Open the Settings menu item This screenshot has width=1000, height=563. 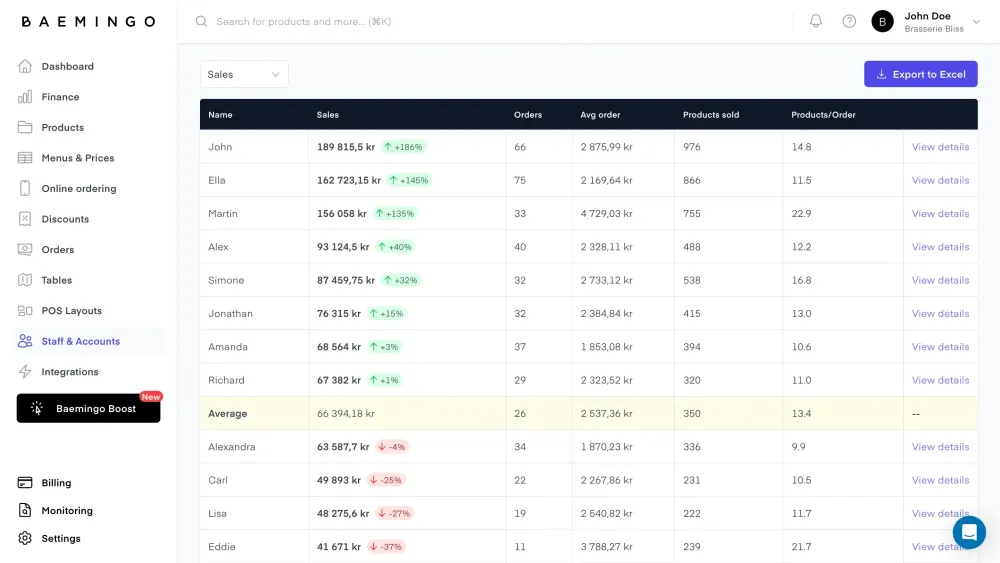60,539
